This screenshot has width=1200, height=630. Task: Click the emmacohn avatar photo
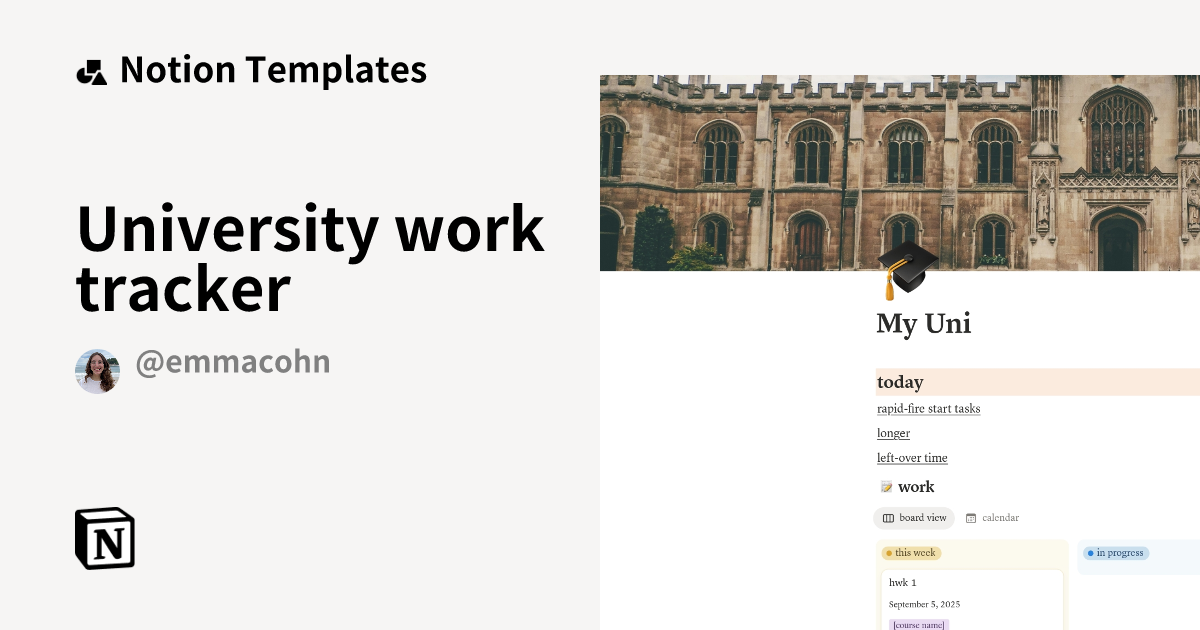coord(97,371)
